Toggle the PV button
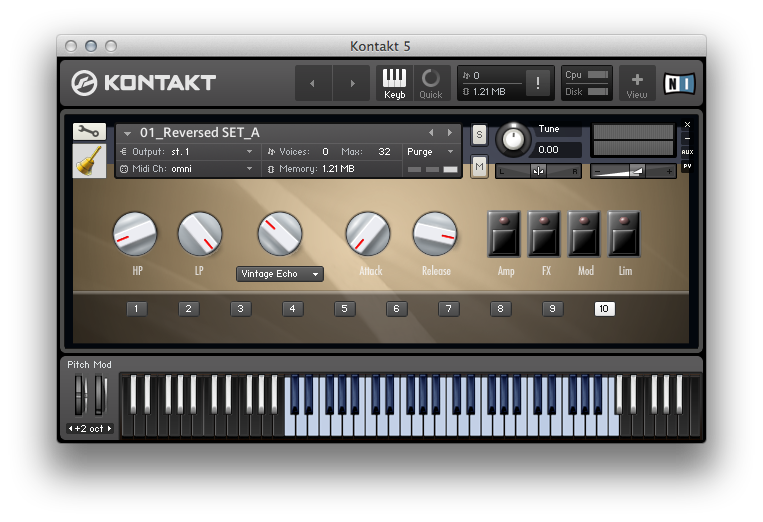 [687, 166]
